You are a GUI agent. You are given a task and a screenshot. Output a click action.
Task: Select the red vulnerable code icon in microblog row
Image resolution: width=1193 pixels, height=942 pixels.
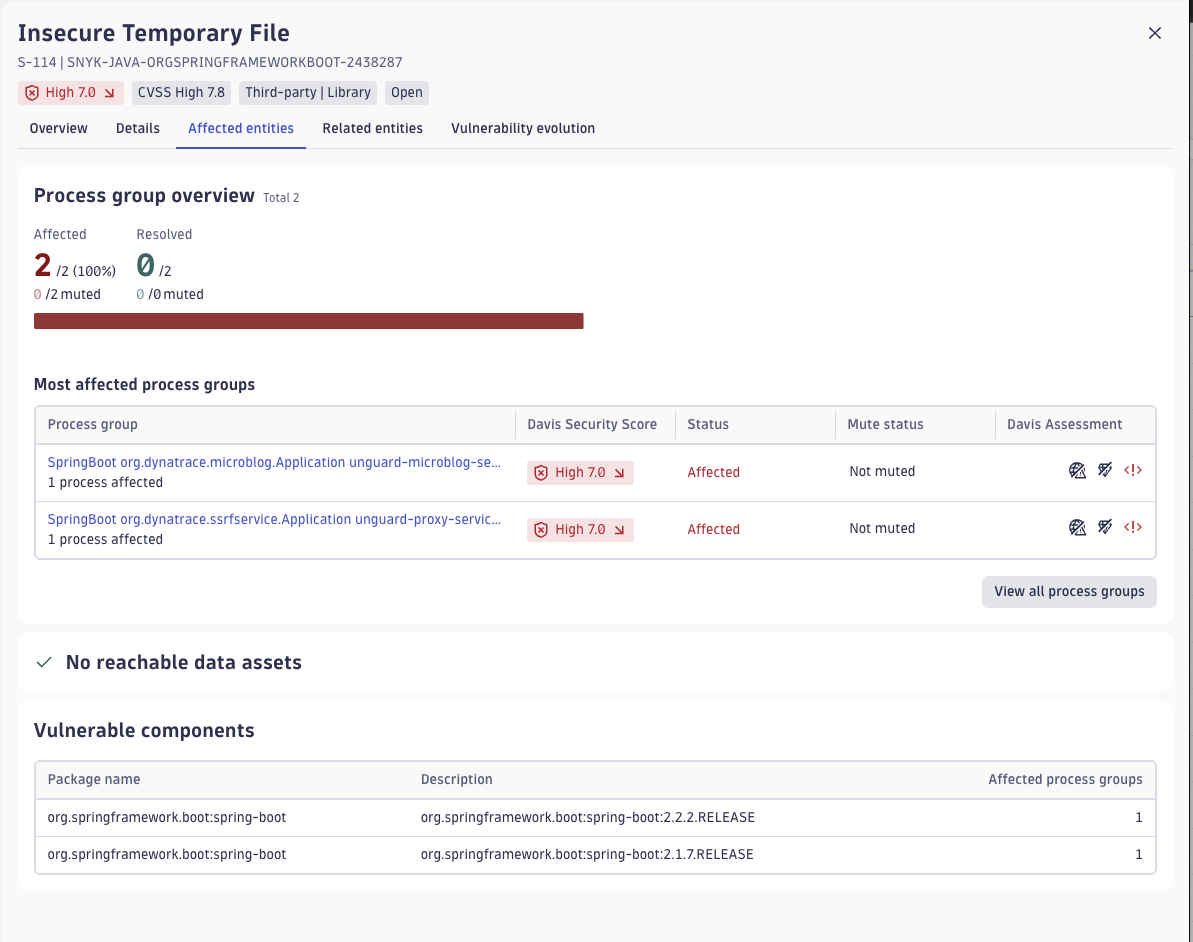tap(1132, 470)
